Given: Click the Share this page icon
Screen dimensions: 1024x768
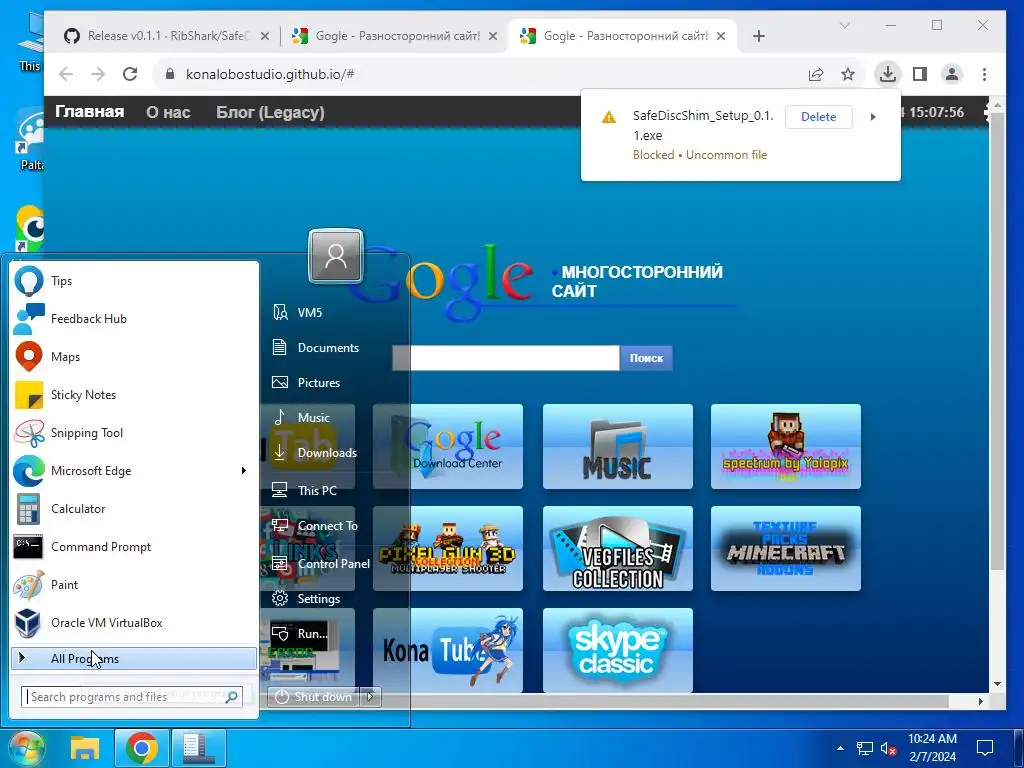Looking at the screenshot, I should click(x=816, y=74).
